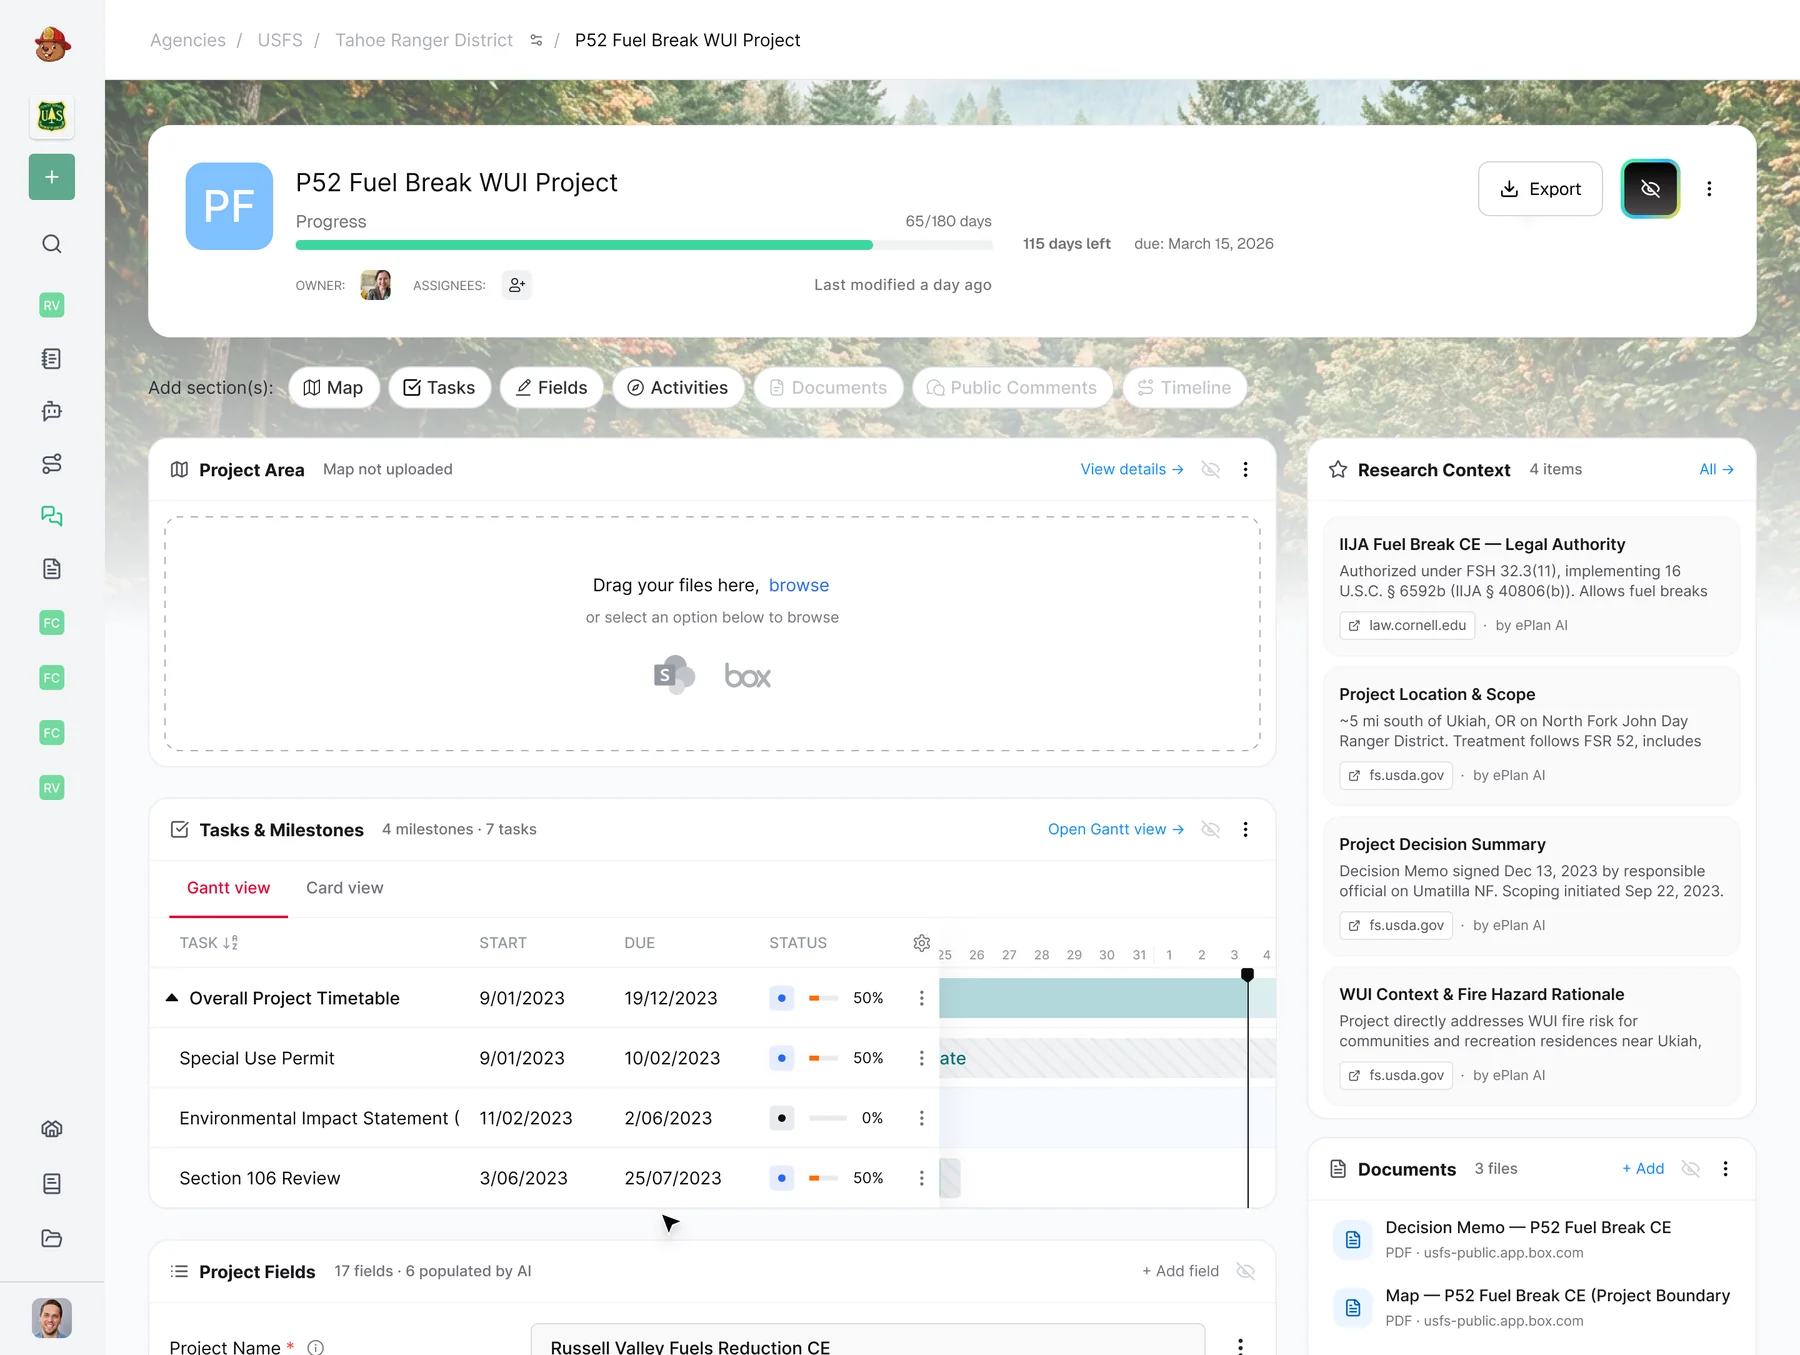This screenshot has height=1355, width=1800.
Task: Open the workflow routes sidebar icon
Action: (52, 464)
